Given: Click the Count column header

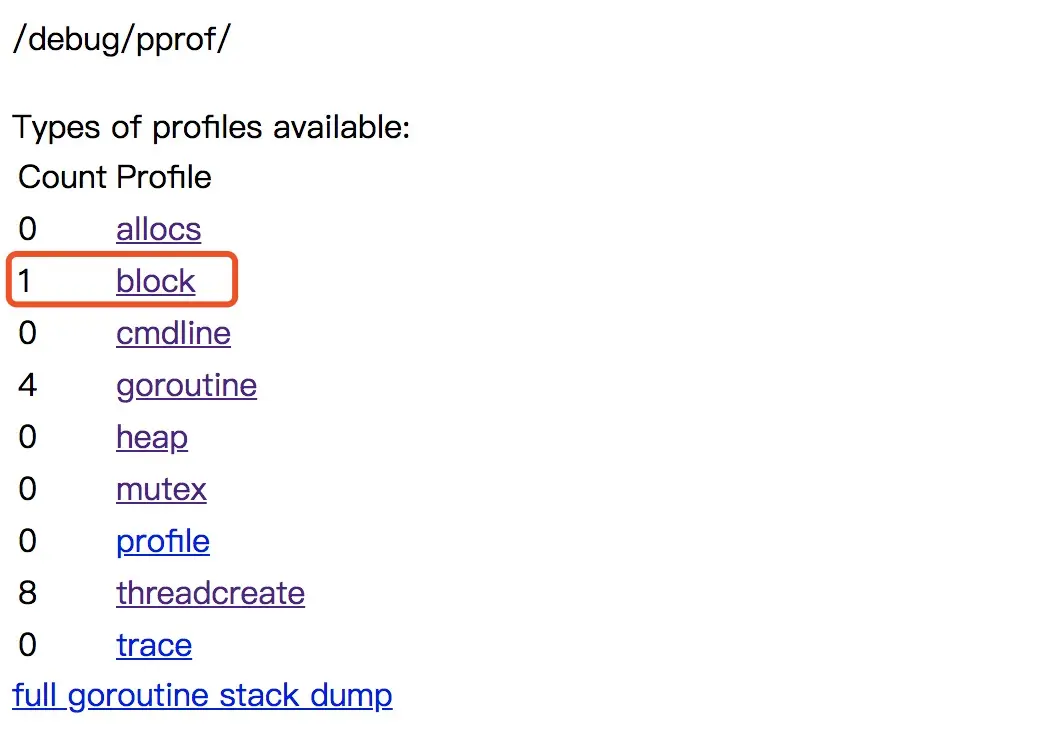Looking at the screenshot, I should point(62,178).
